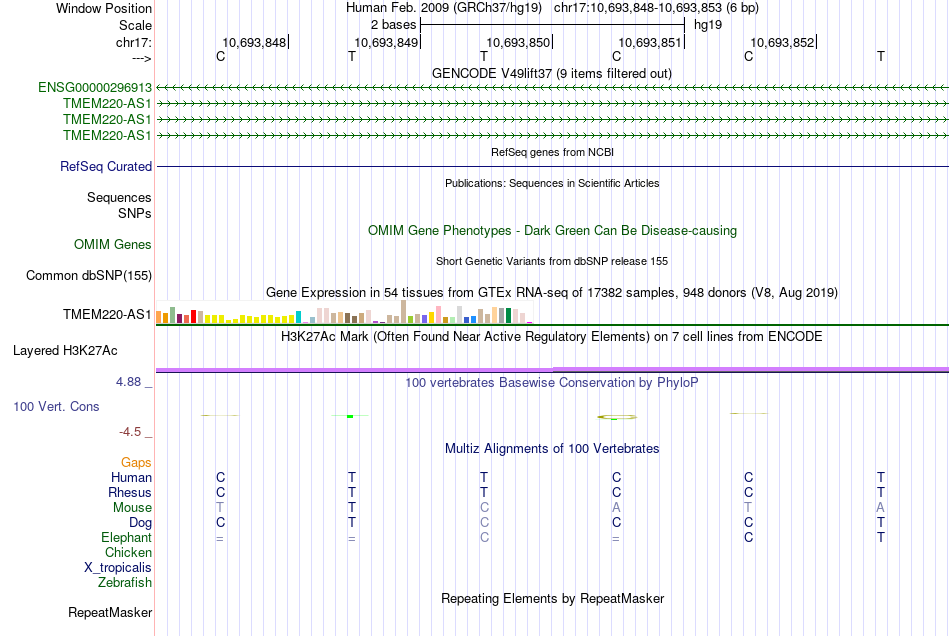This screenshot has width=950, height=636.
Task: Click the H3K27Ac Mark track title
Action: [552, 336]
